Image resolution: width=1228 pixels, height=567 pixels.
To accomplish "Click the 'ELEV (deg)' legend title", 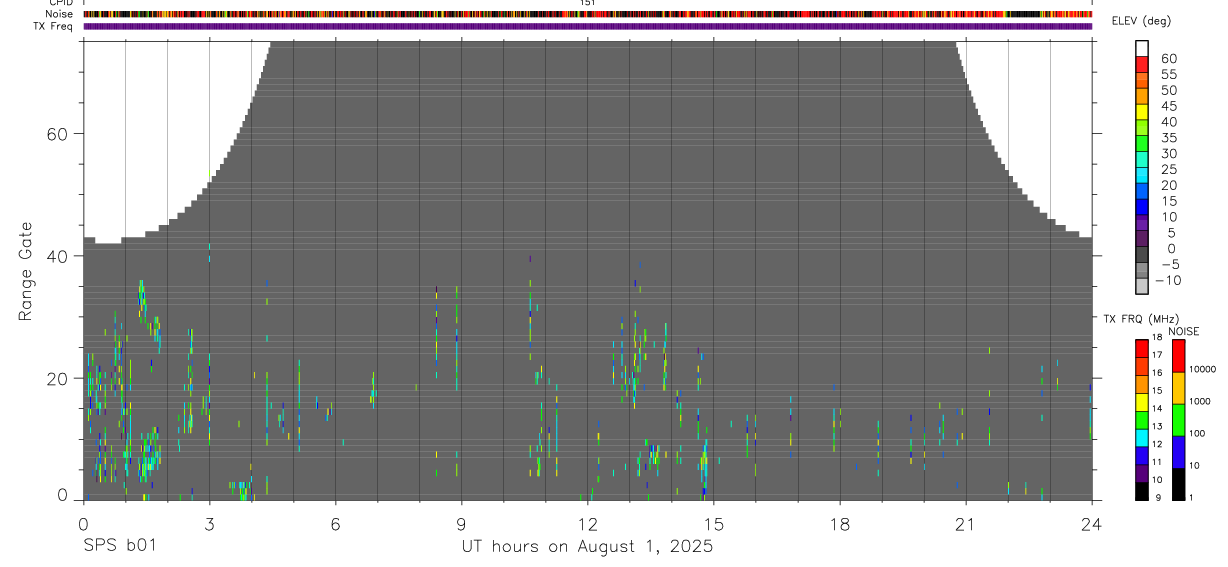I will (x=1141, y=22).
